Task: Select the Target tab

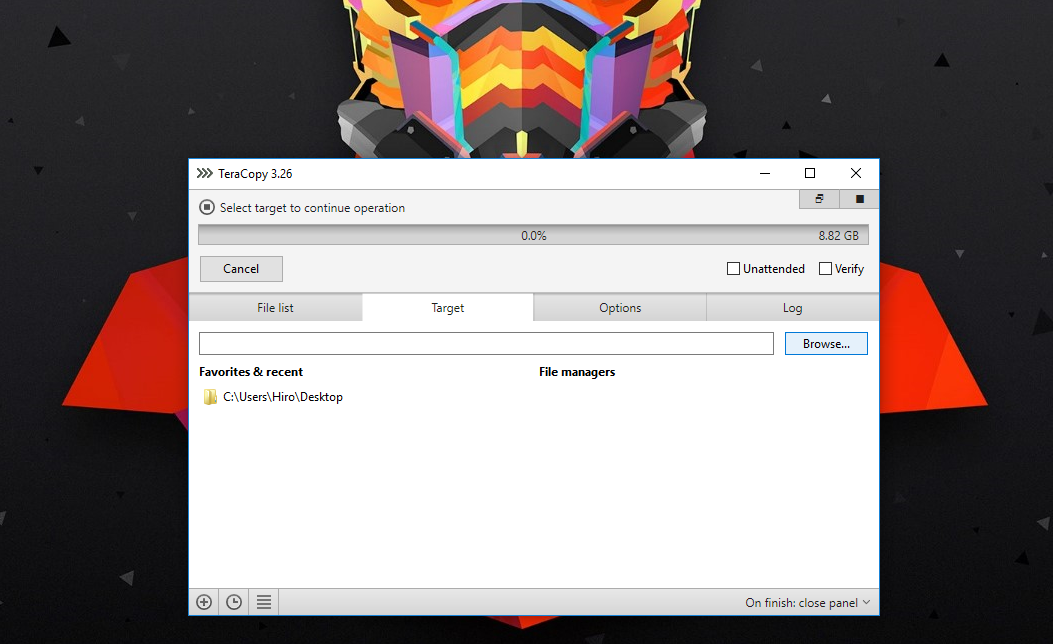Action: (447, 308)
